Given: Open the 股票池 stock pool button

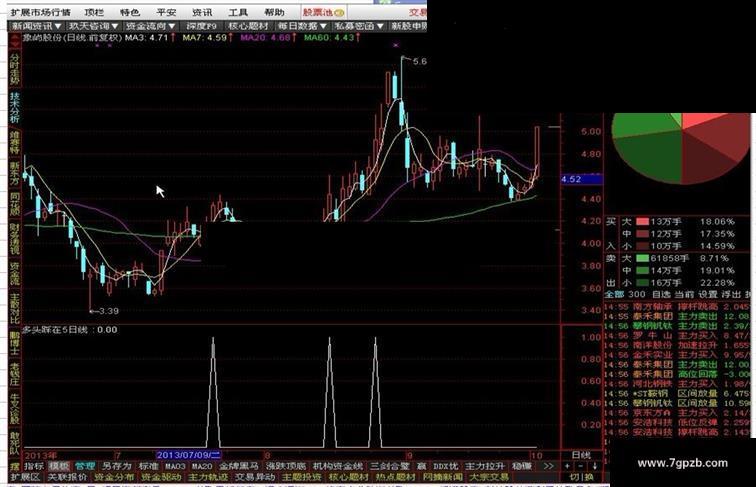Looking at the screenshot, I should [323, 12].
